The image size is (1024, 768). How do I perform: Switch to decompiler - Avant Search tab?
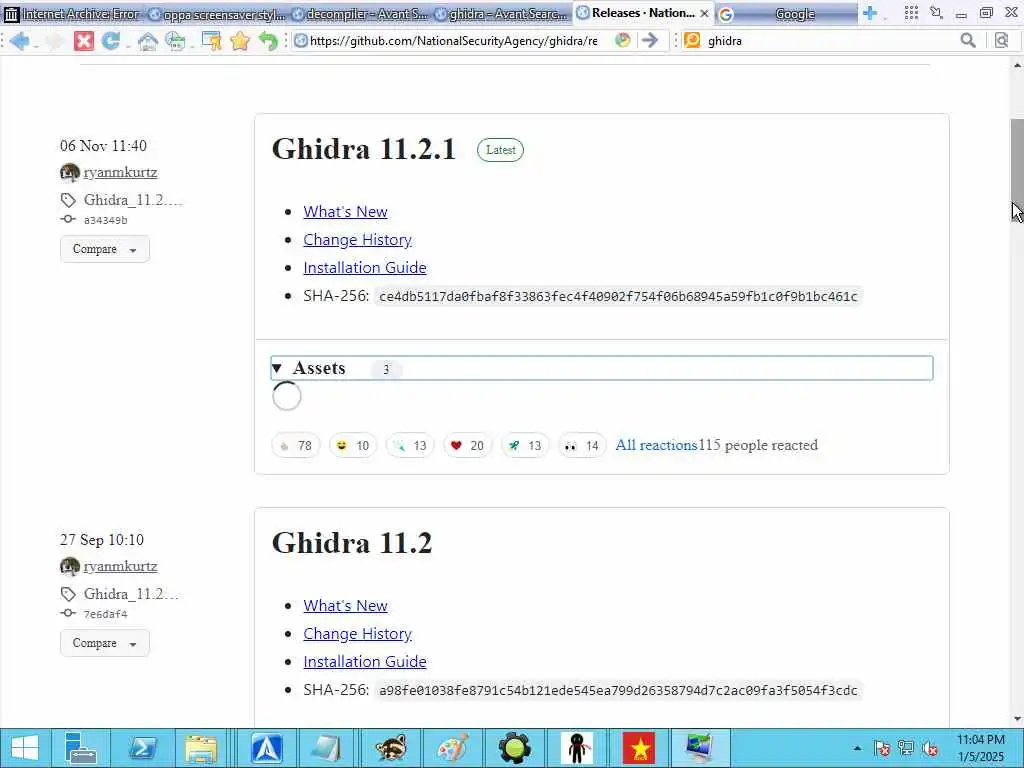[x=359, y=13]
